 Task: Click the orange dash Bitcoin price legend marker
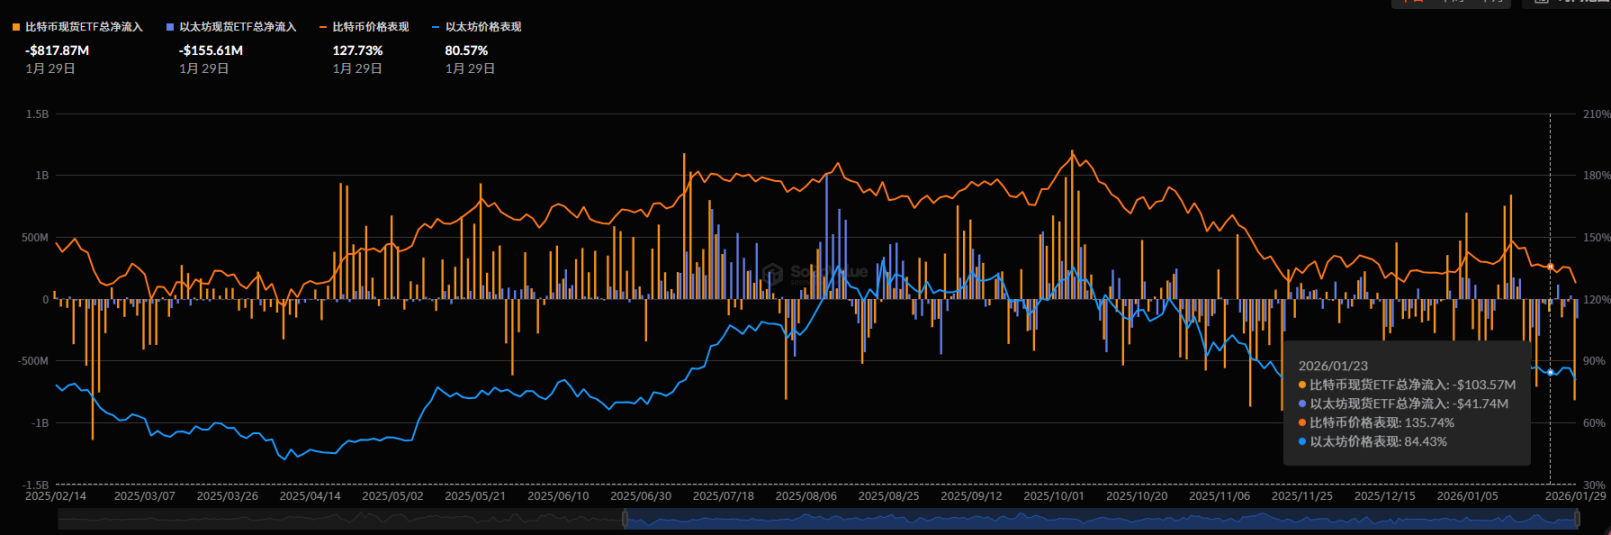(x=324, y=27)
